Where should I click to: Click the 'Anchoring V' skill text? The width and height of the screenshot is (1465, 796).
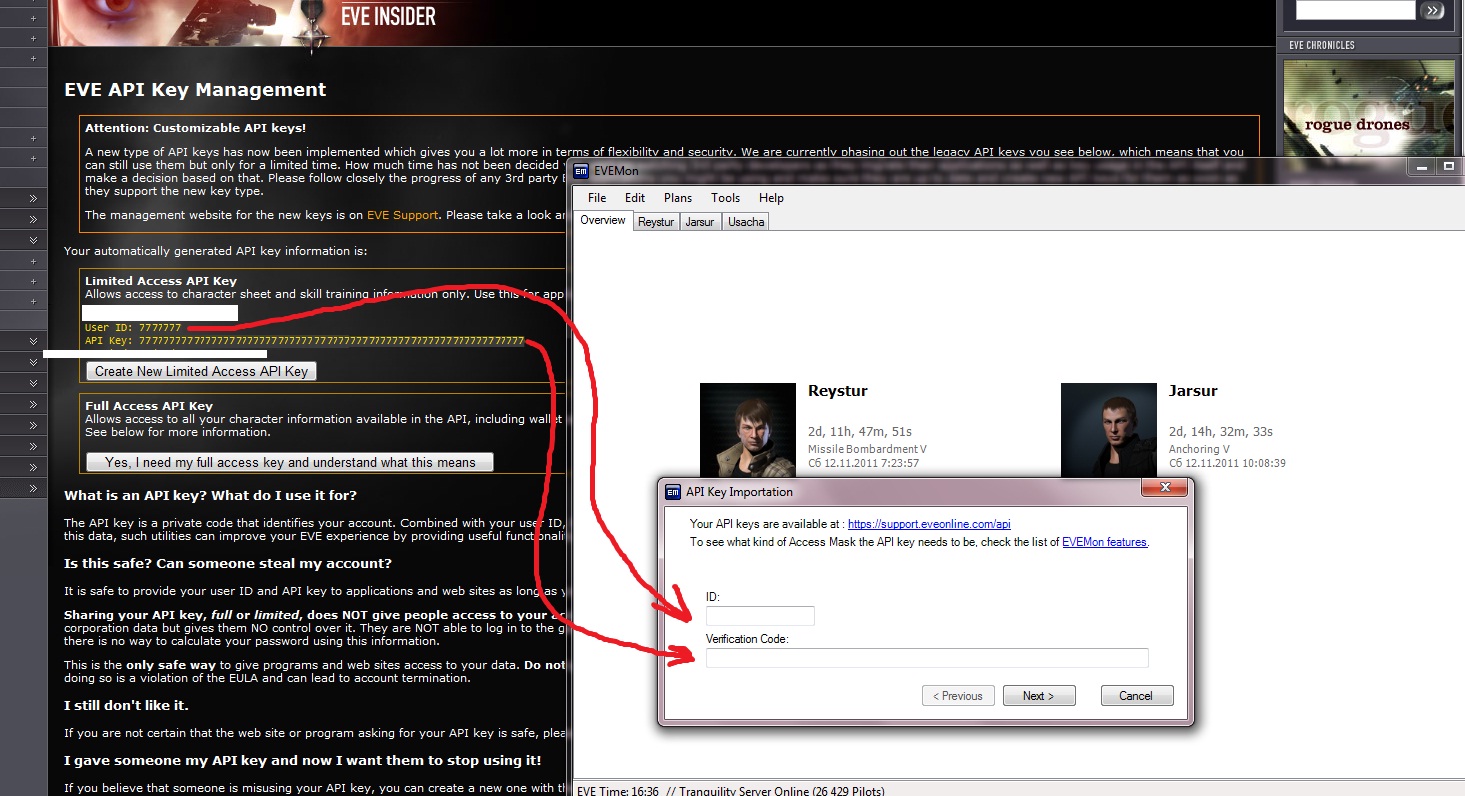[x=1198, y=450]
